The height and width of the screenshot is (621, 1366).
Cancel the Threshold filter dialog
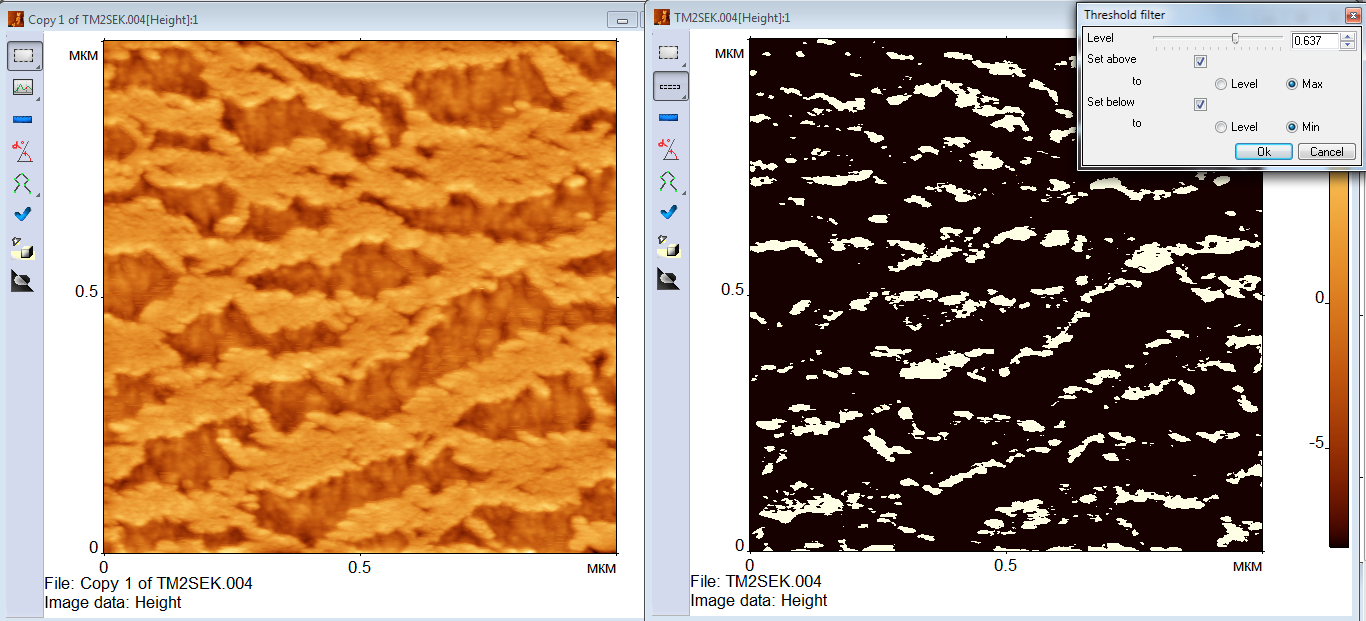click(1327, 152)
